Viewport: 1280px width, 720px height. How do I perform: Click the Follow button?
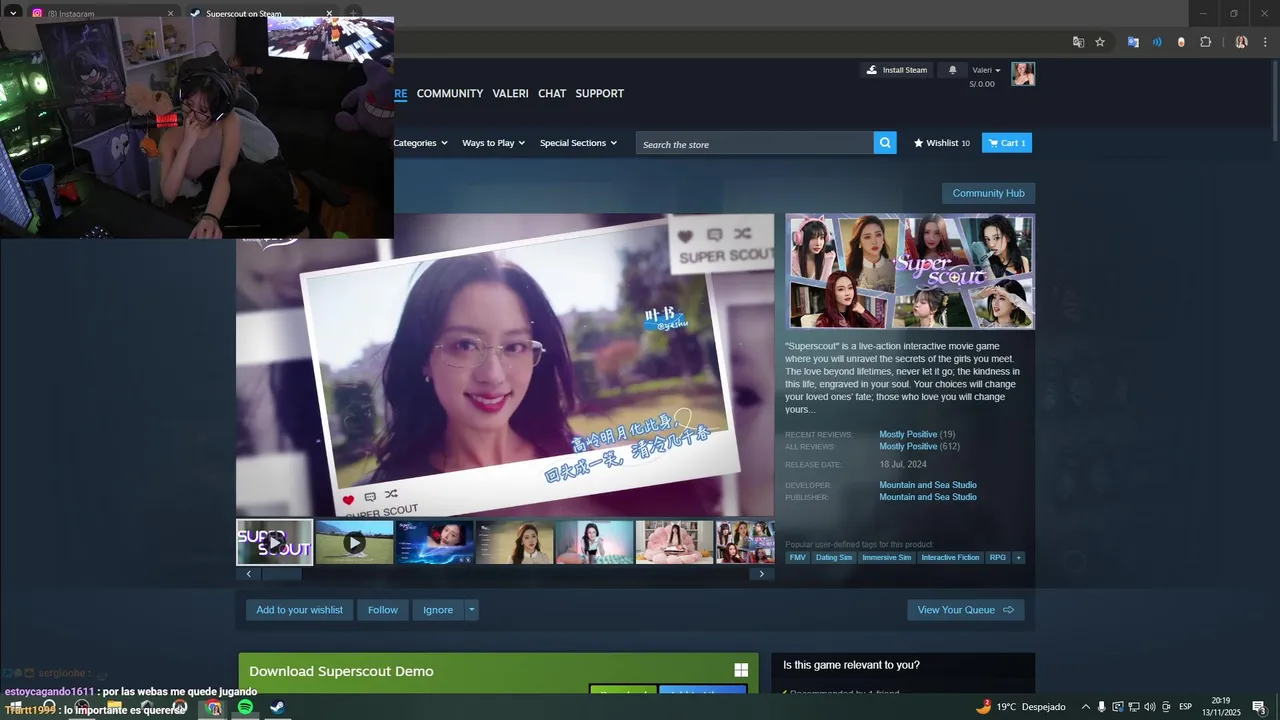[382, 610]
